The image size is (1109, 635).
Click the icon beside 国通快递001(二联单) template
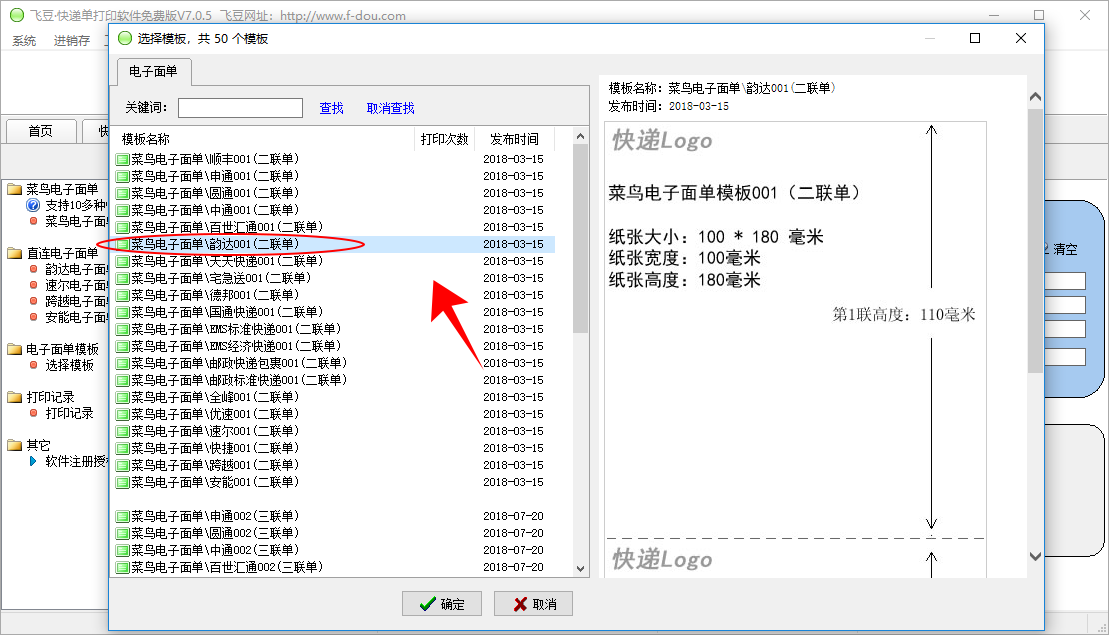122,313
